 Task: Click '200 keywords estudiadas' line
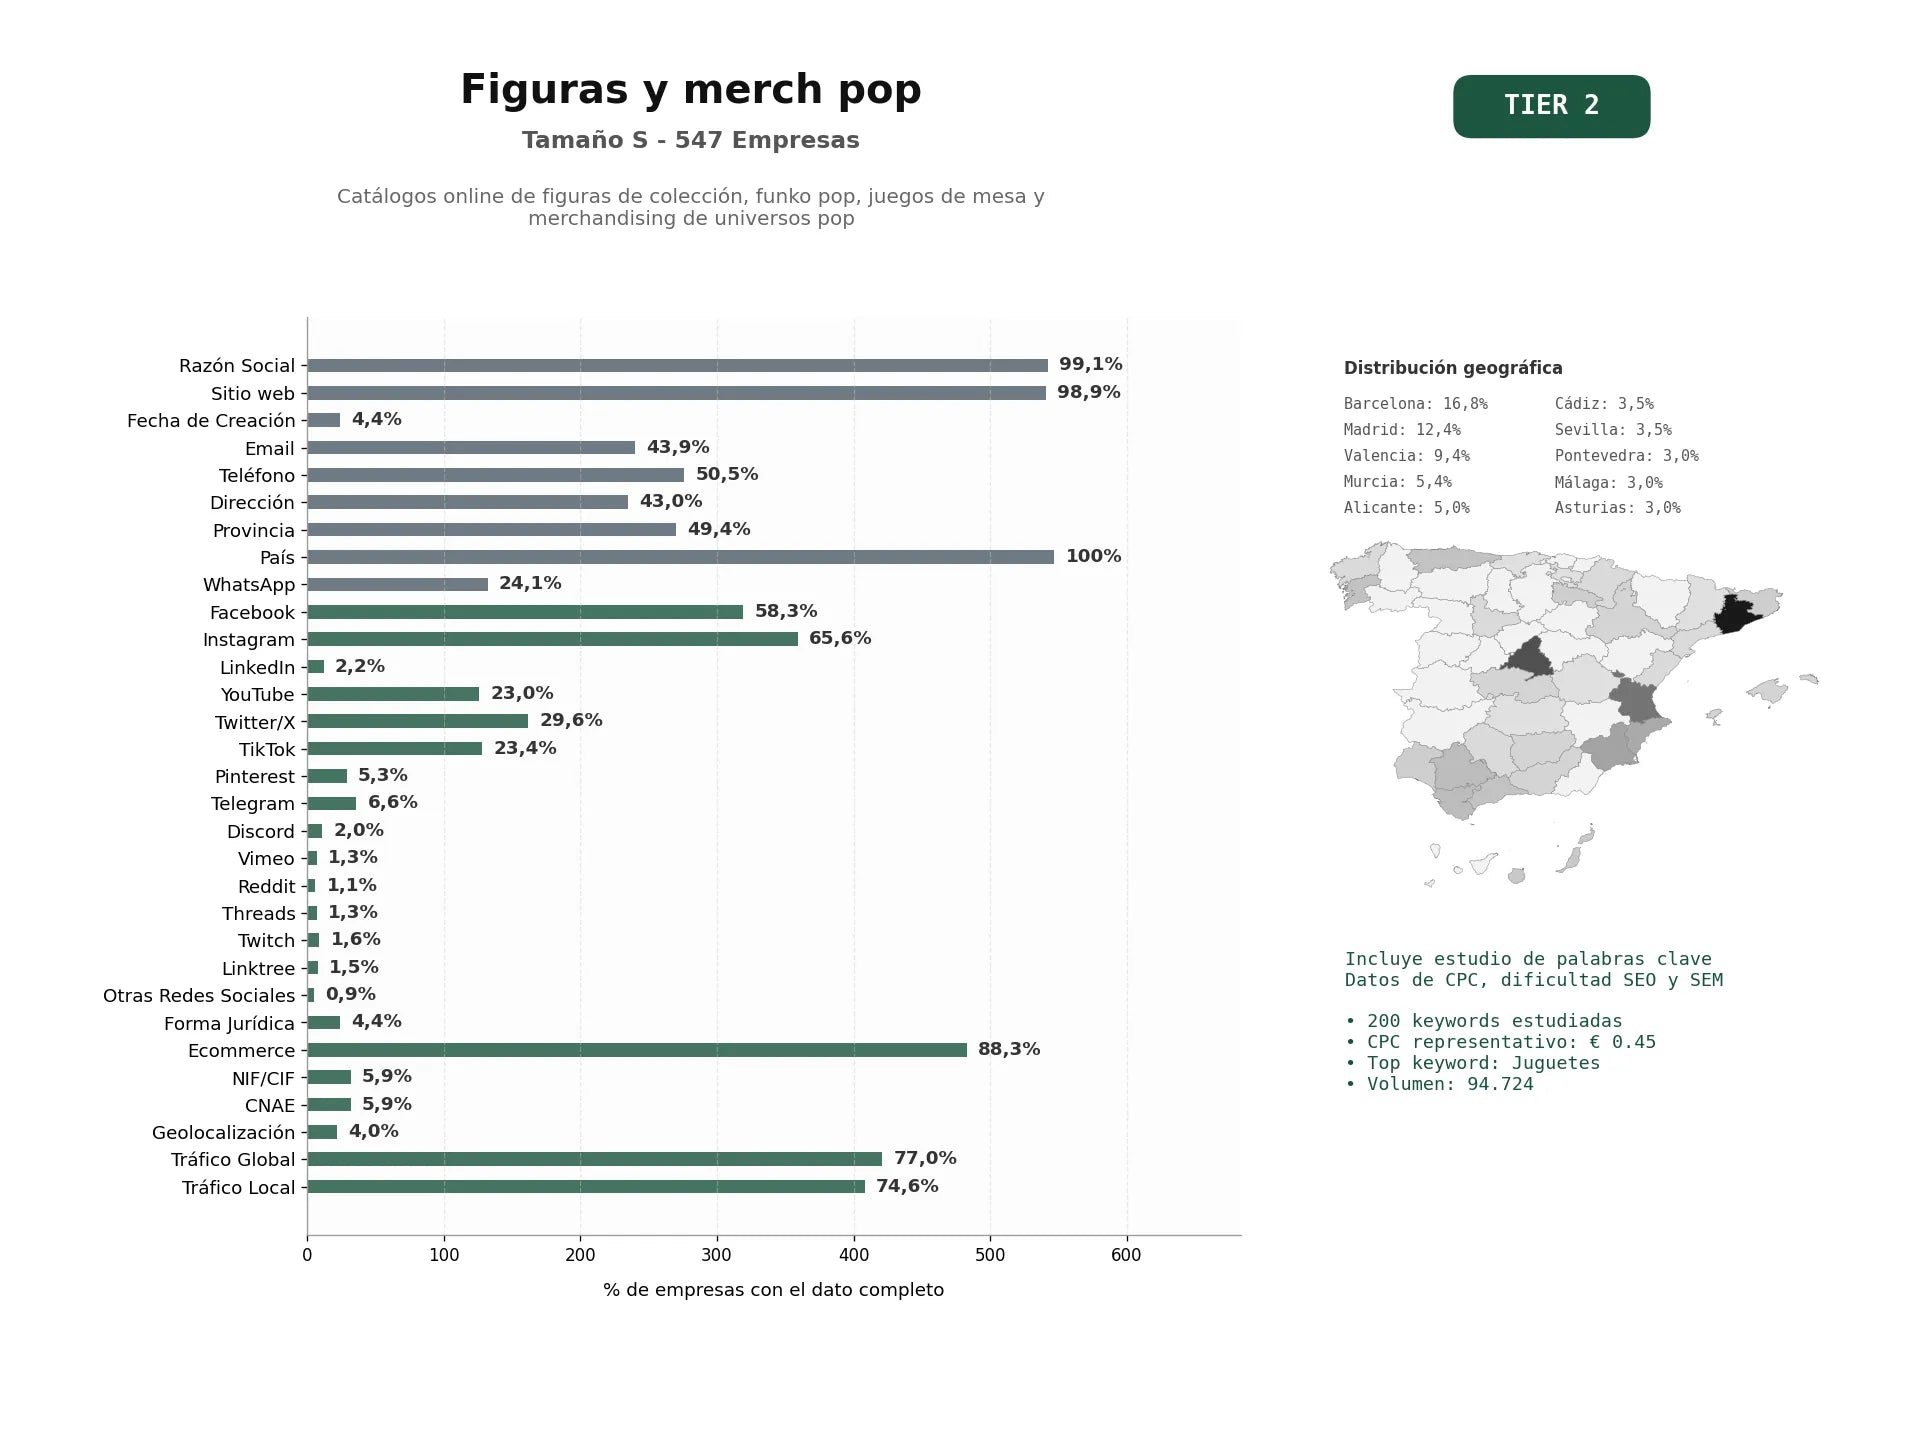pos(1483,1021)
